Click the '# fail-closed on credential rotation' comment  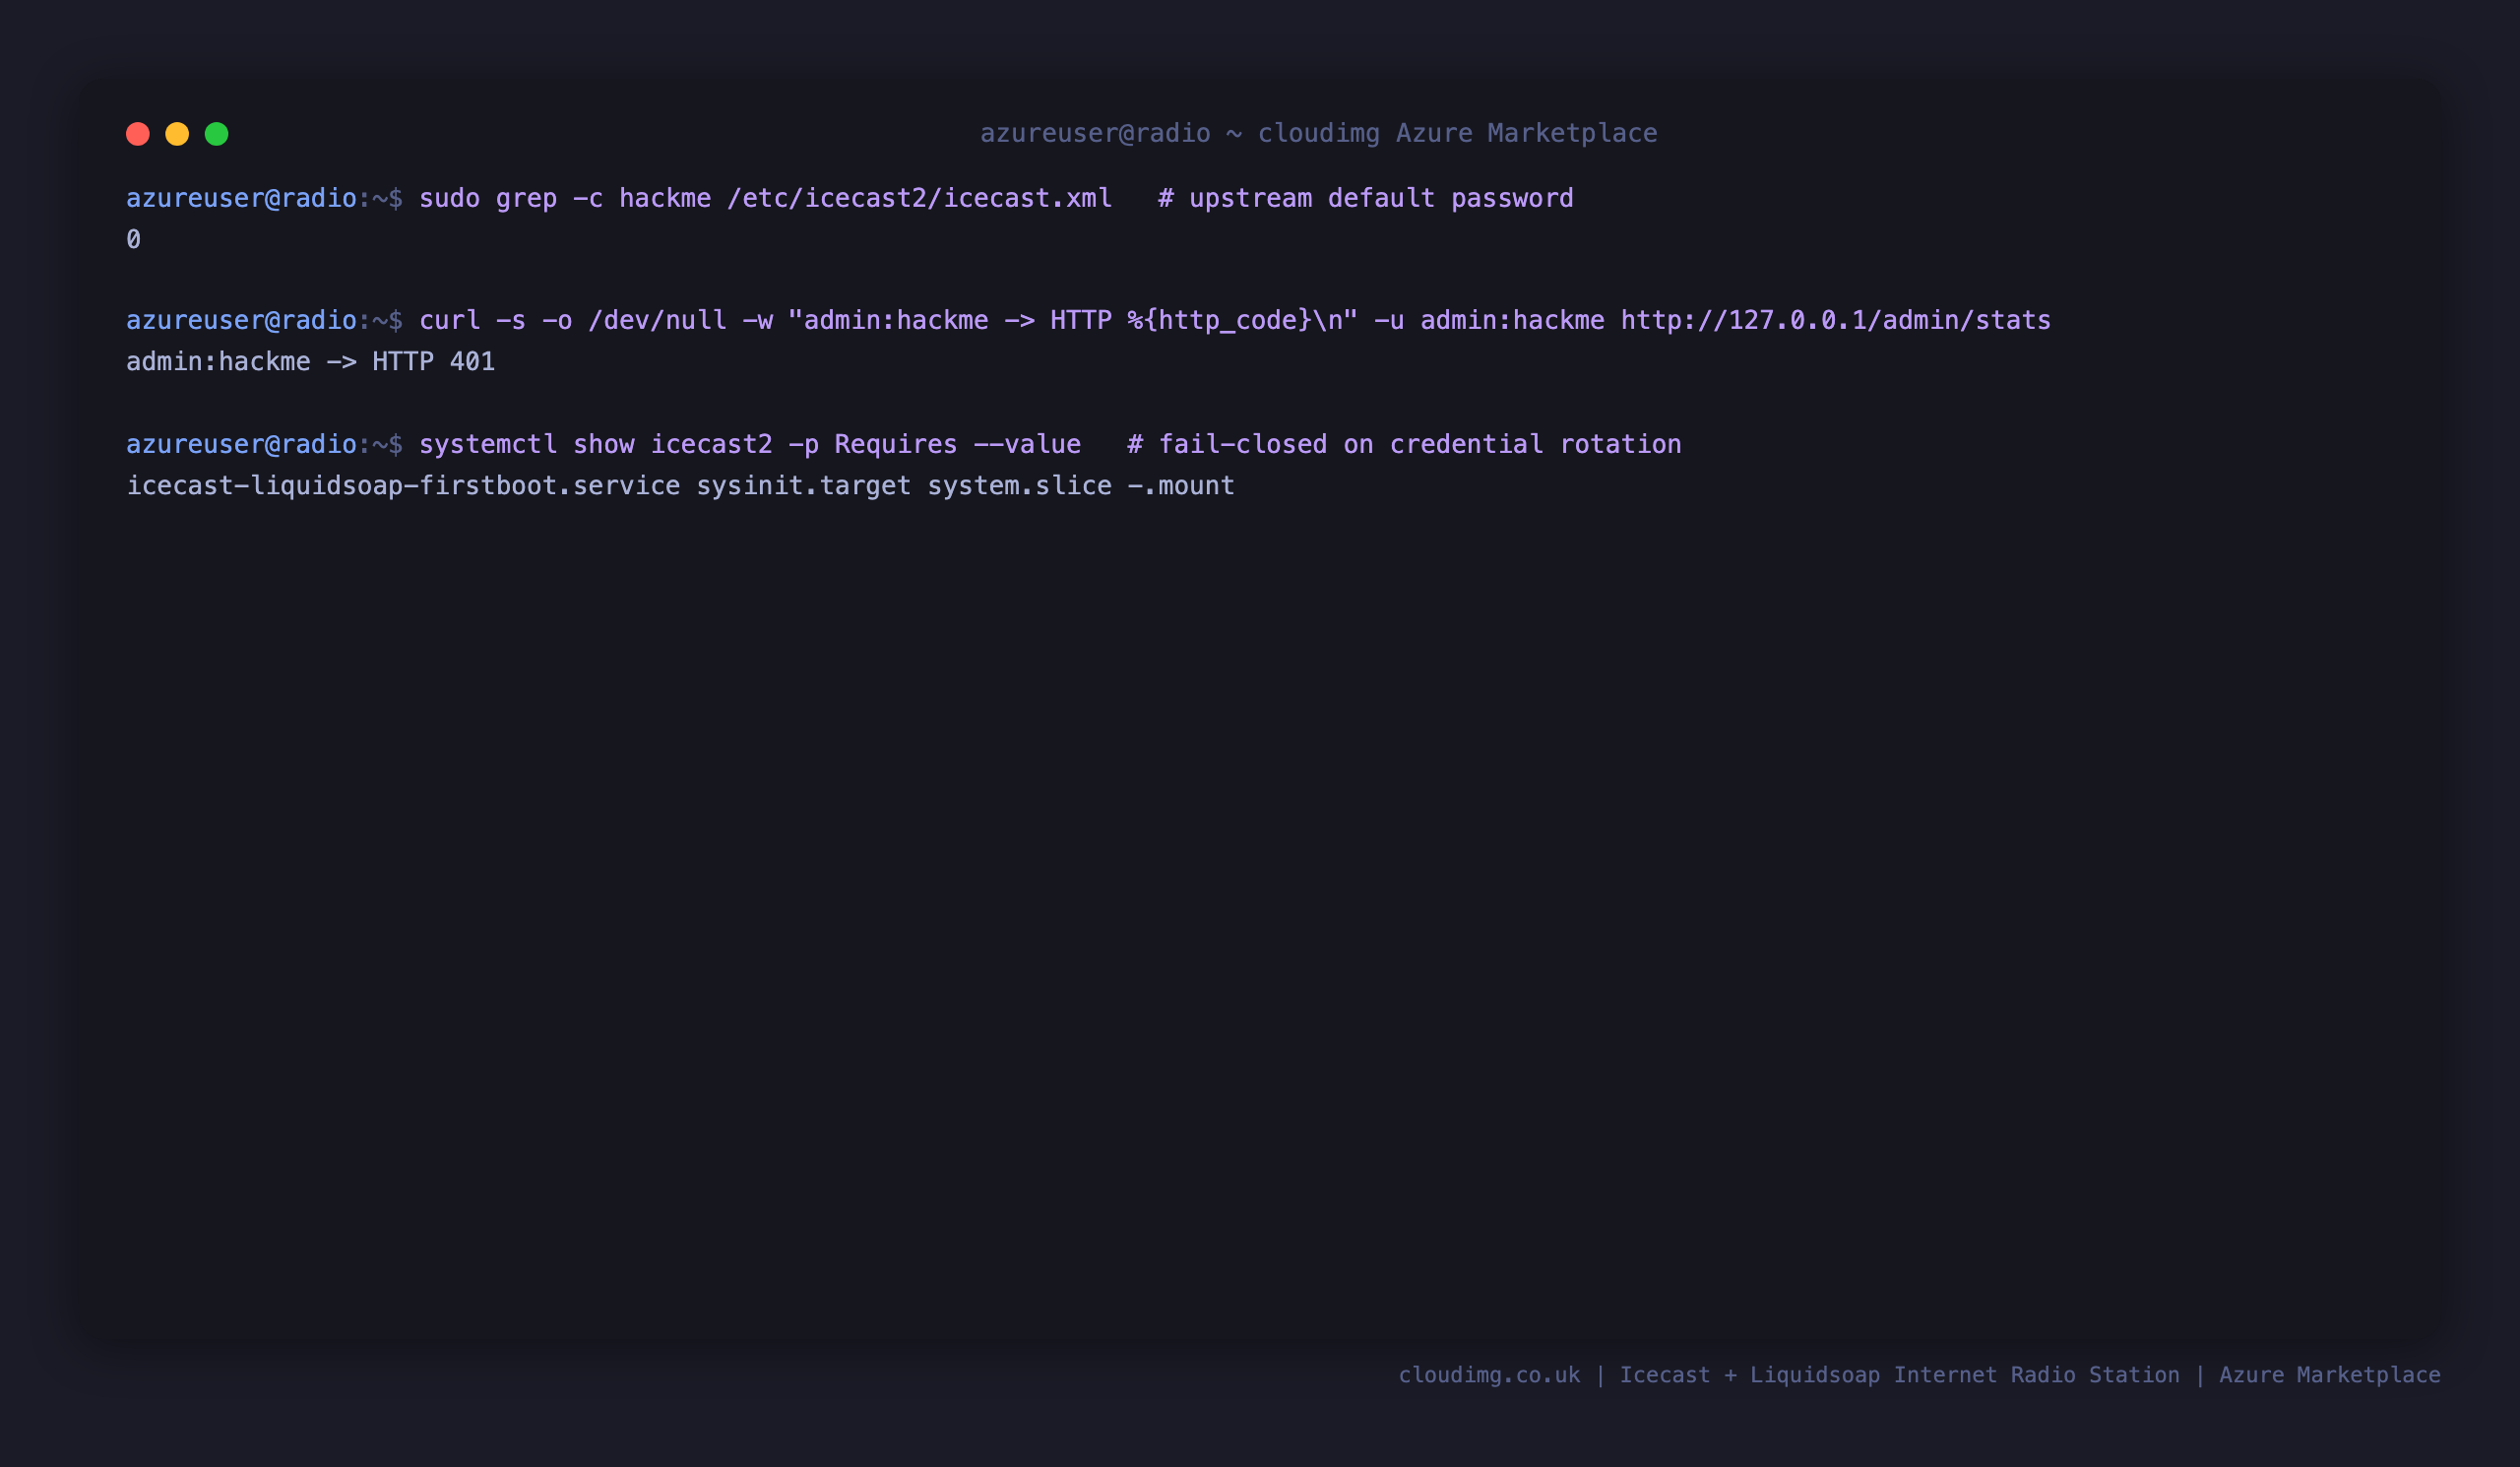pos(1404,444)
